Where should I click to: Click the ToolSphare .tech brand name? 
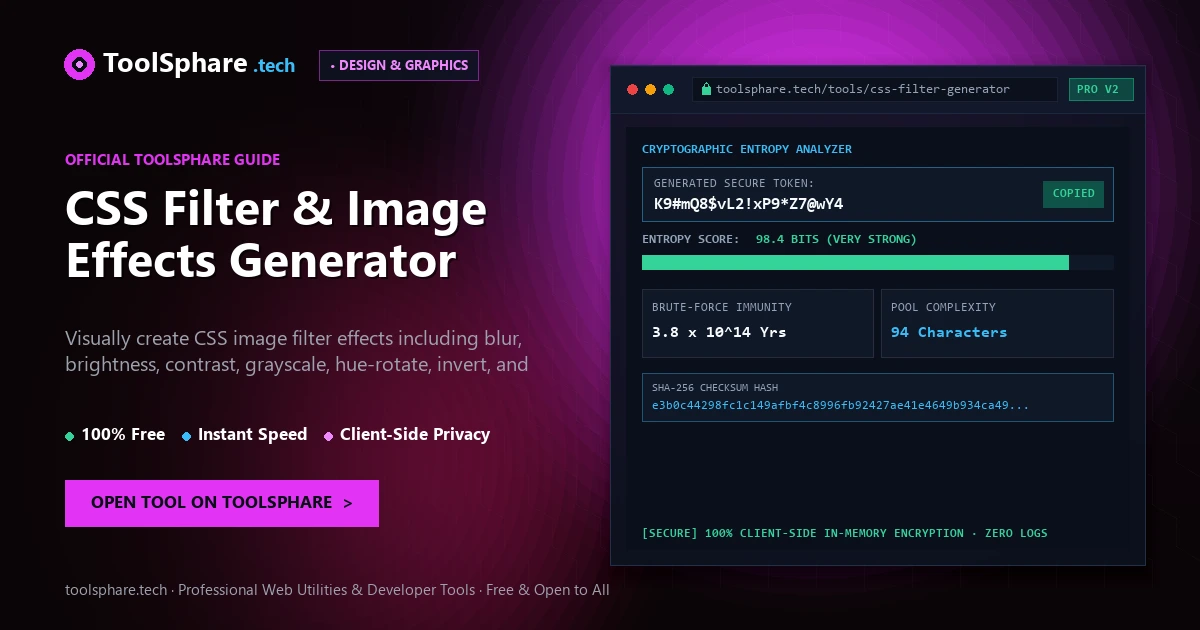click(x=199, y=64)
